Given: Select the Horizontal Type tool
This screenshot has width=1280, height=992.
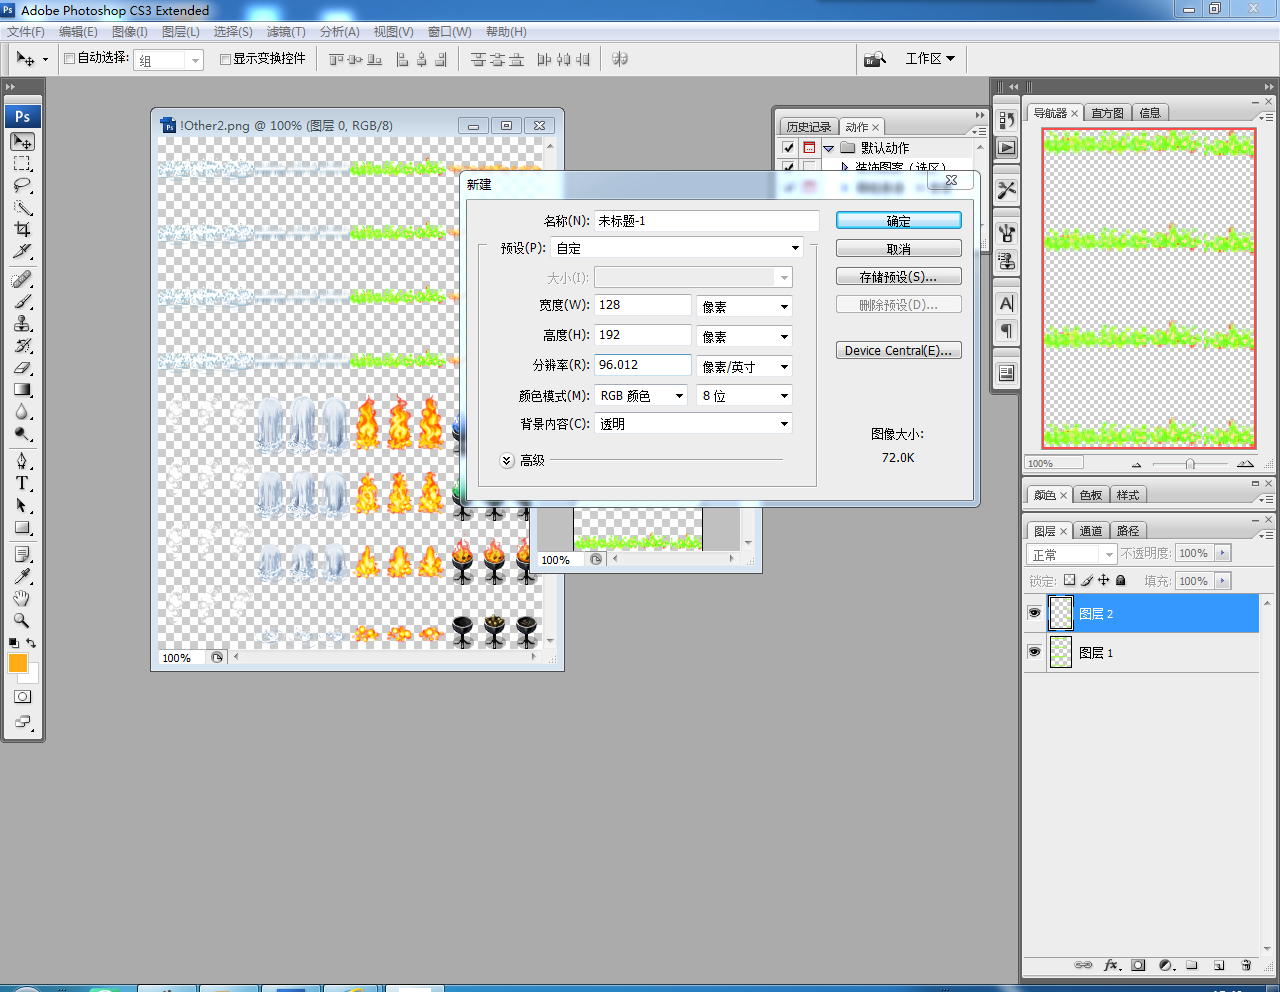Looking at the screenshot, I should 22,483.
